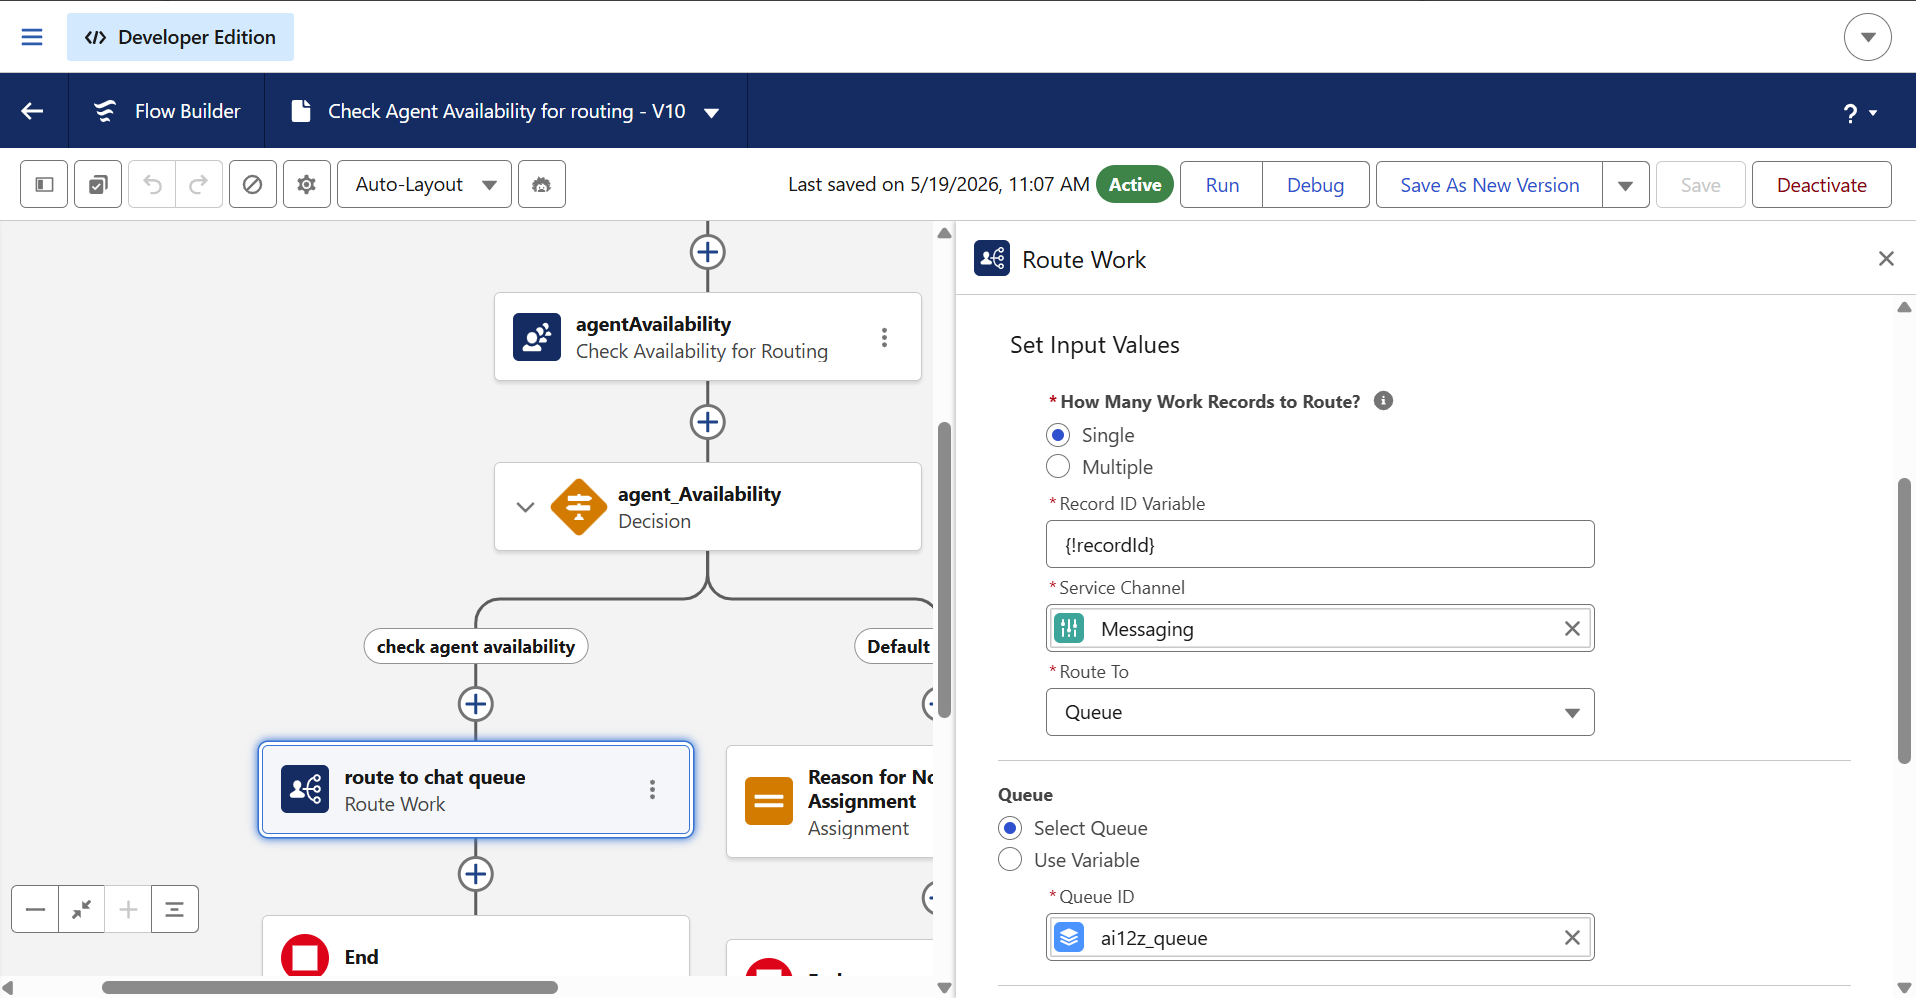Open the flow version dropdown arrow
This screenshot has width=1916, height=998.
coord(712,112)
